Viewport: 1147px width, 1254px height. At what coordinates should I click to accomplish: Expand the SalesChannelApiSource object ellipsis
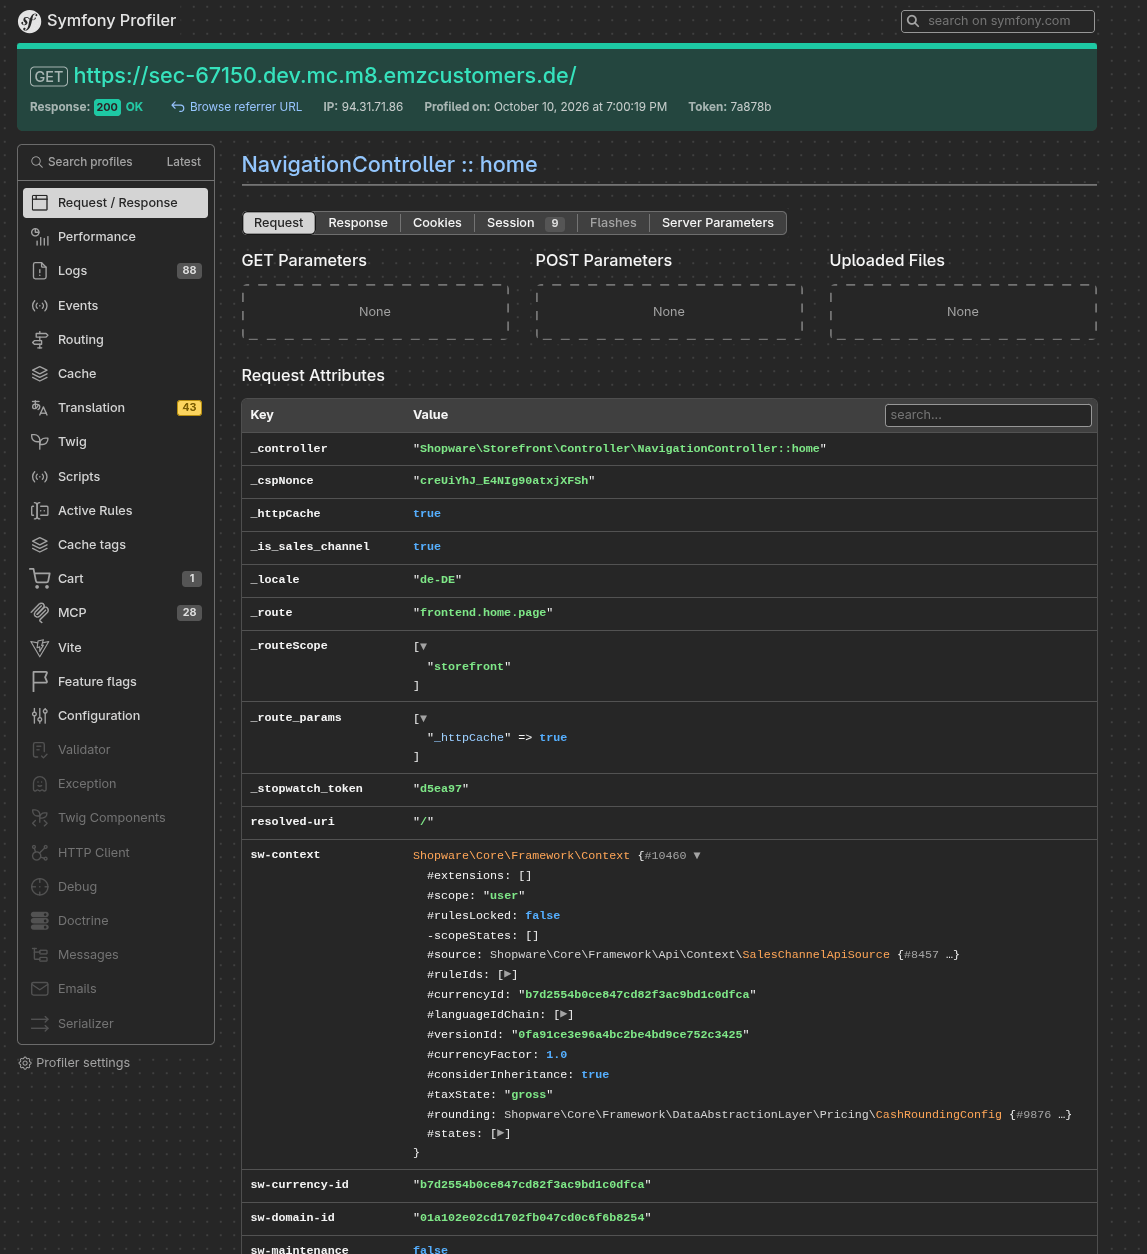pyautogui.click(x=949, y=955)
